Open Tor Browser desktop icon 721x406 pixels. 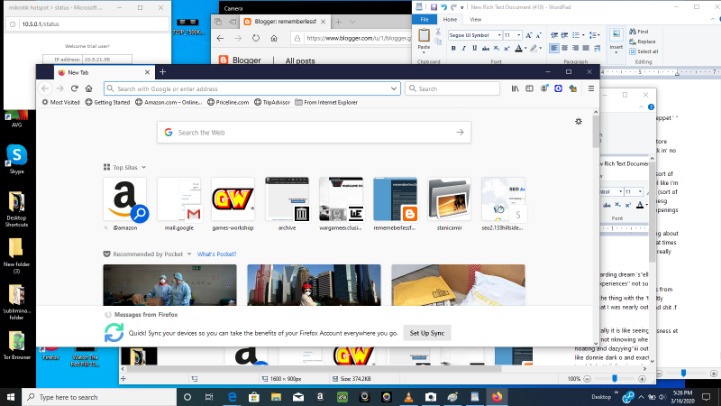click(17, 345)
